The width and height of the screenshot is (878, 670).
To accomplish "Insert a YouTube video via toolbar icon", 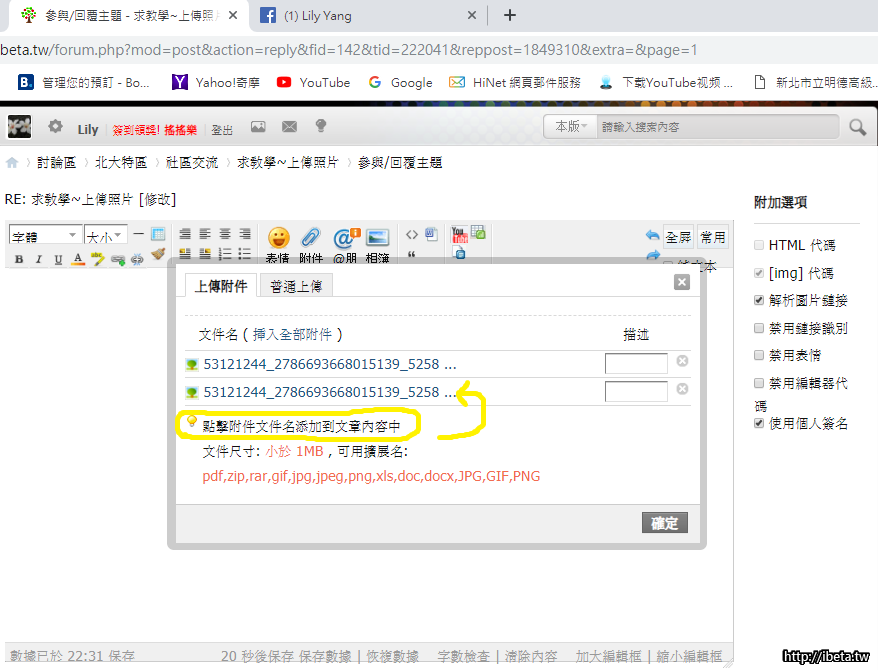I will coord(459,235).
